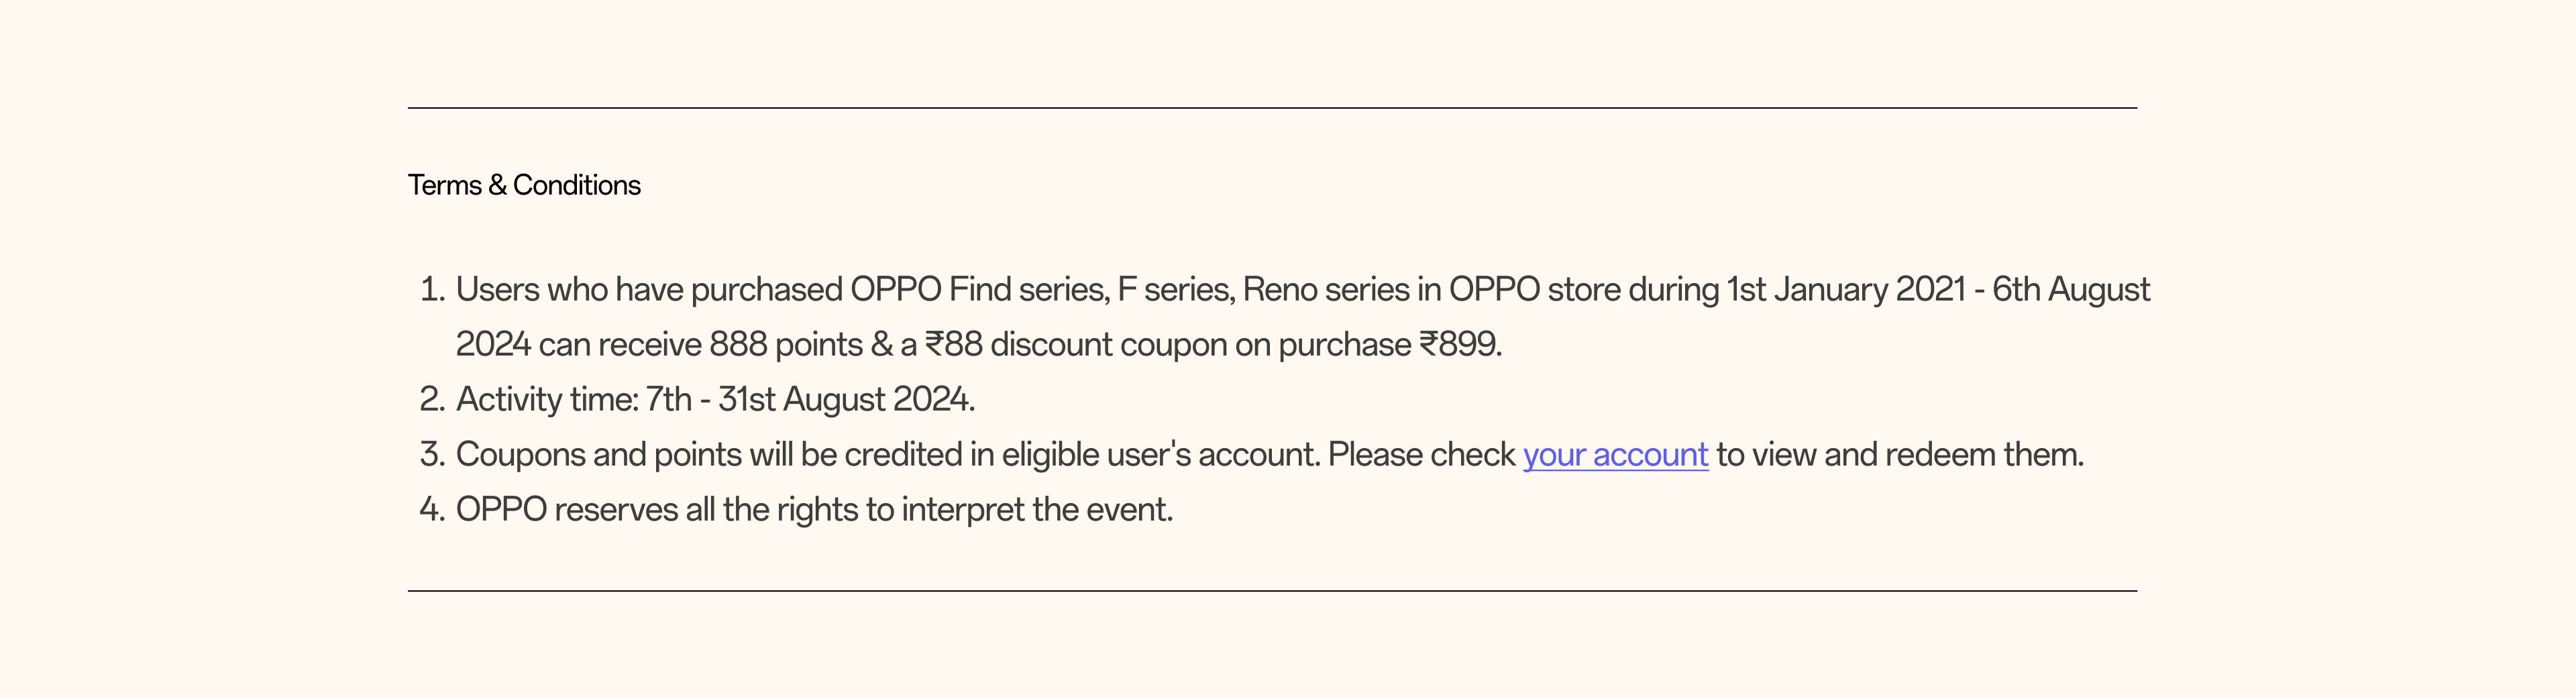Click the 'Activity time: 7th - 31st August 2024' line
The image size is (2576, 699).
[x=715, y=400]
